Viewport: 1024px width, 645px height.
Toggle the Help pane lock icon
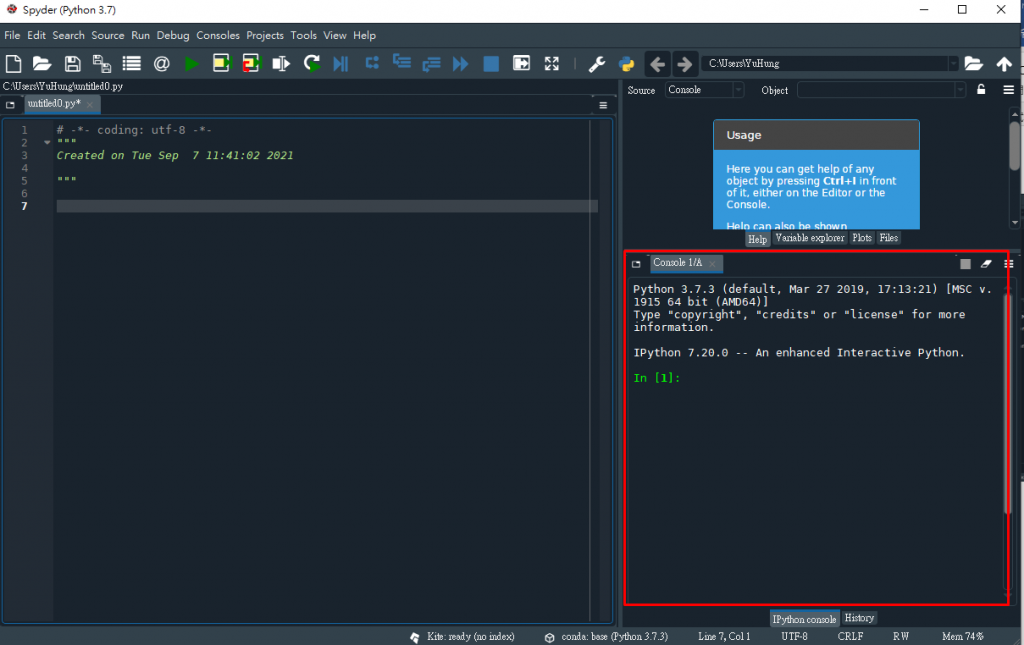[981, 89]
